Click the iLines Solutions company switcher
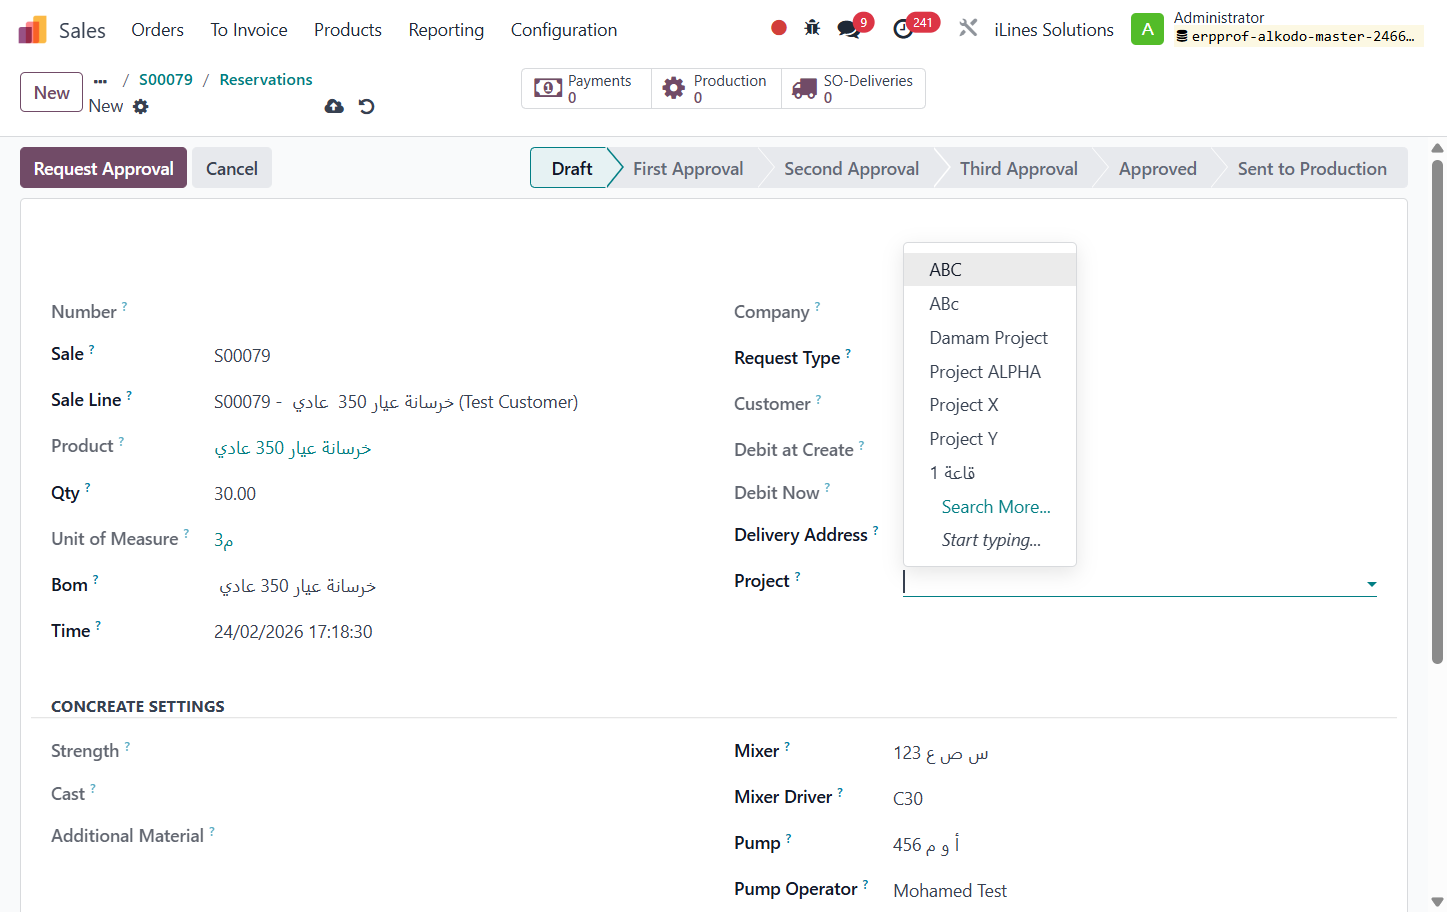The image size is (1447, 912). (x=1054, y=30)
